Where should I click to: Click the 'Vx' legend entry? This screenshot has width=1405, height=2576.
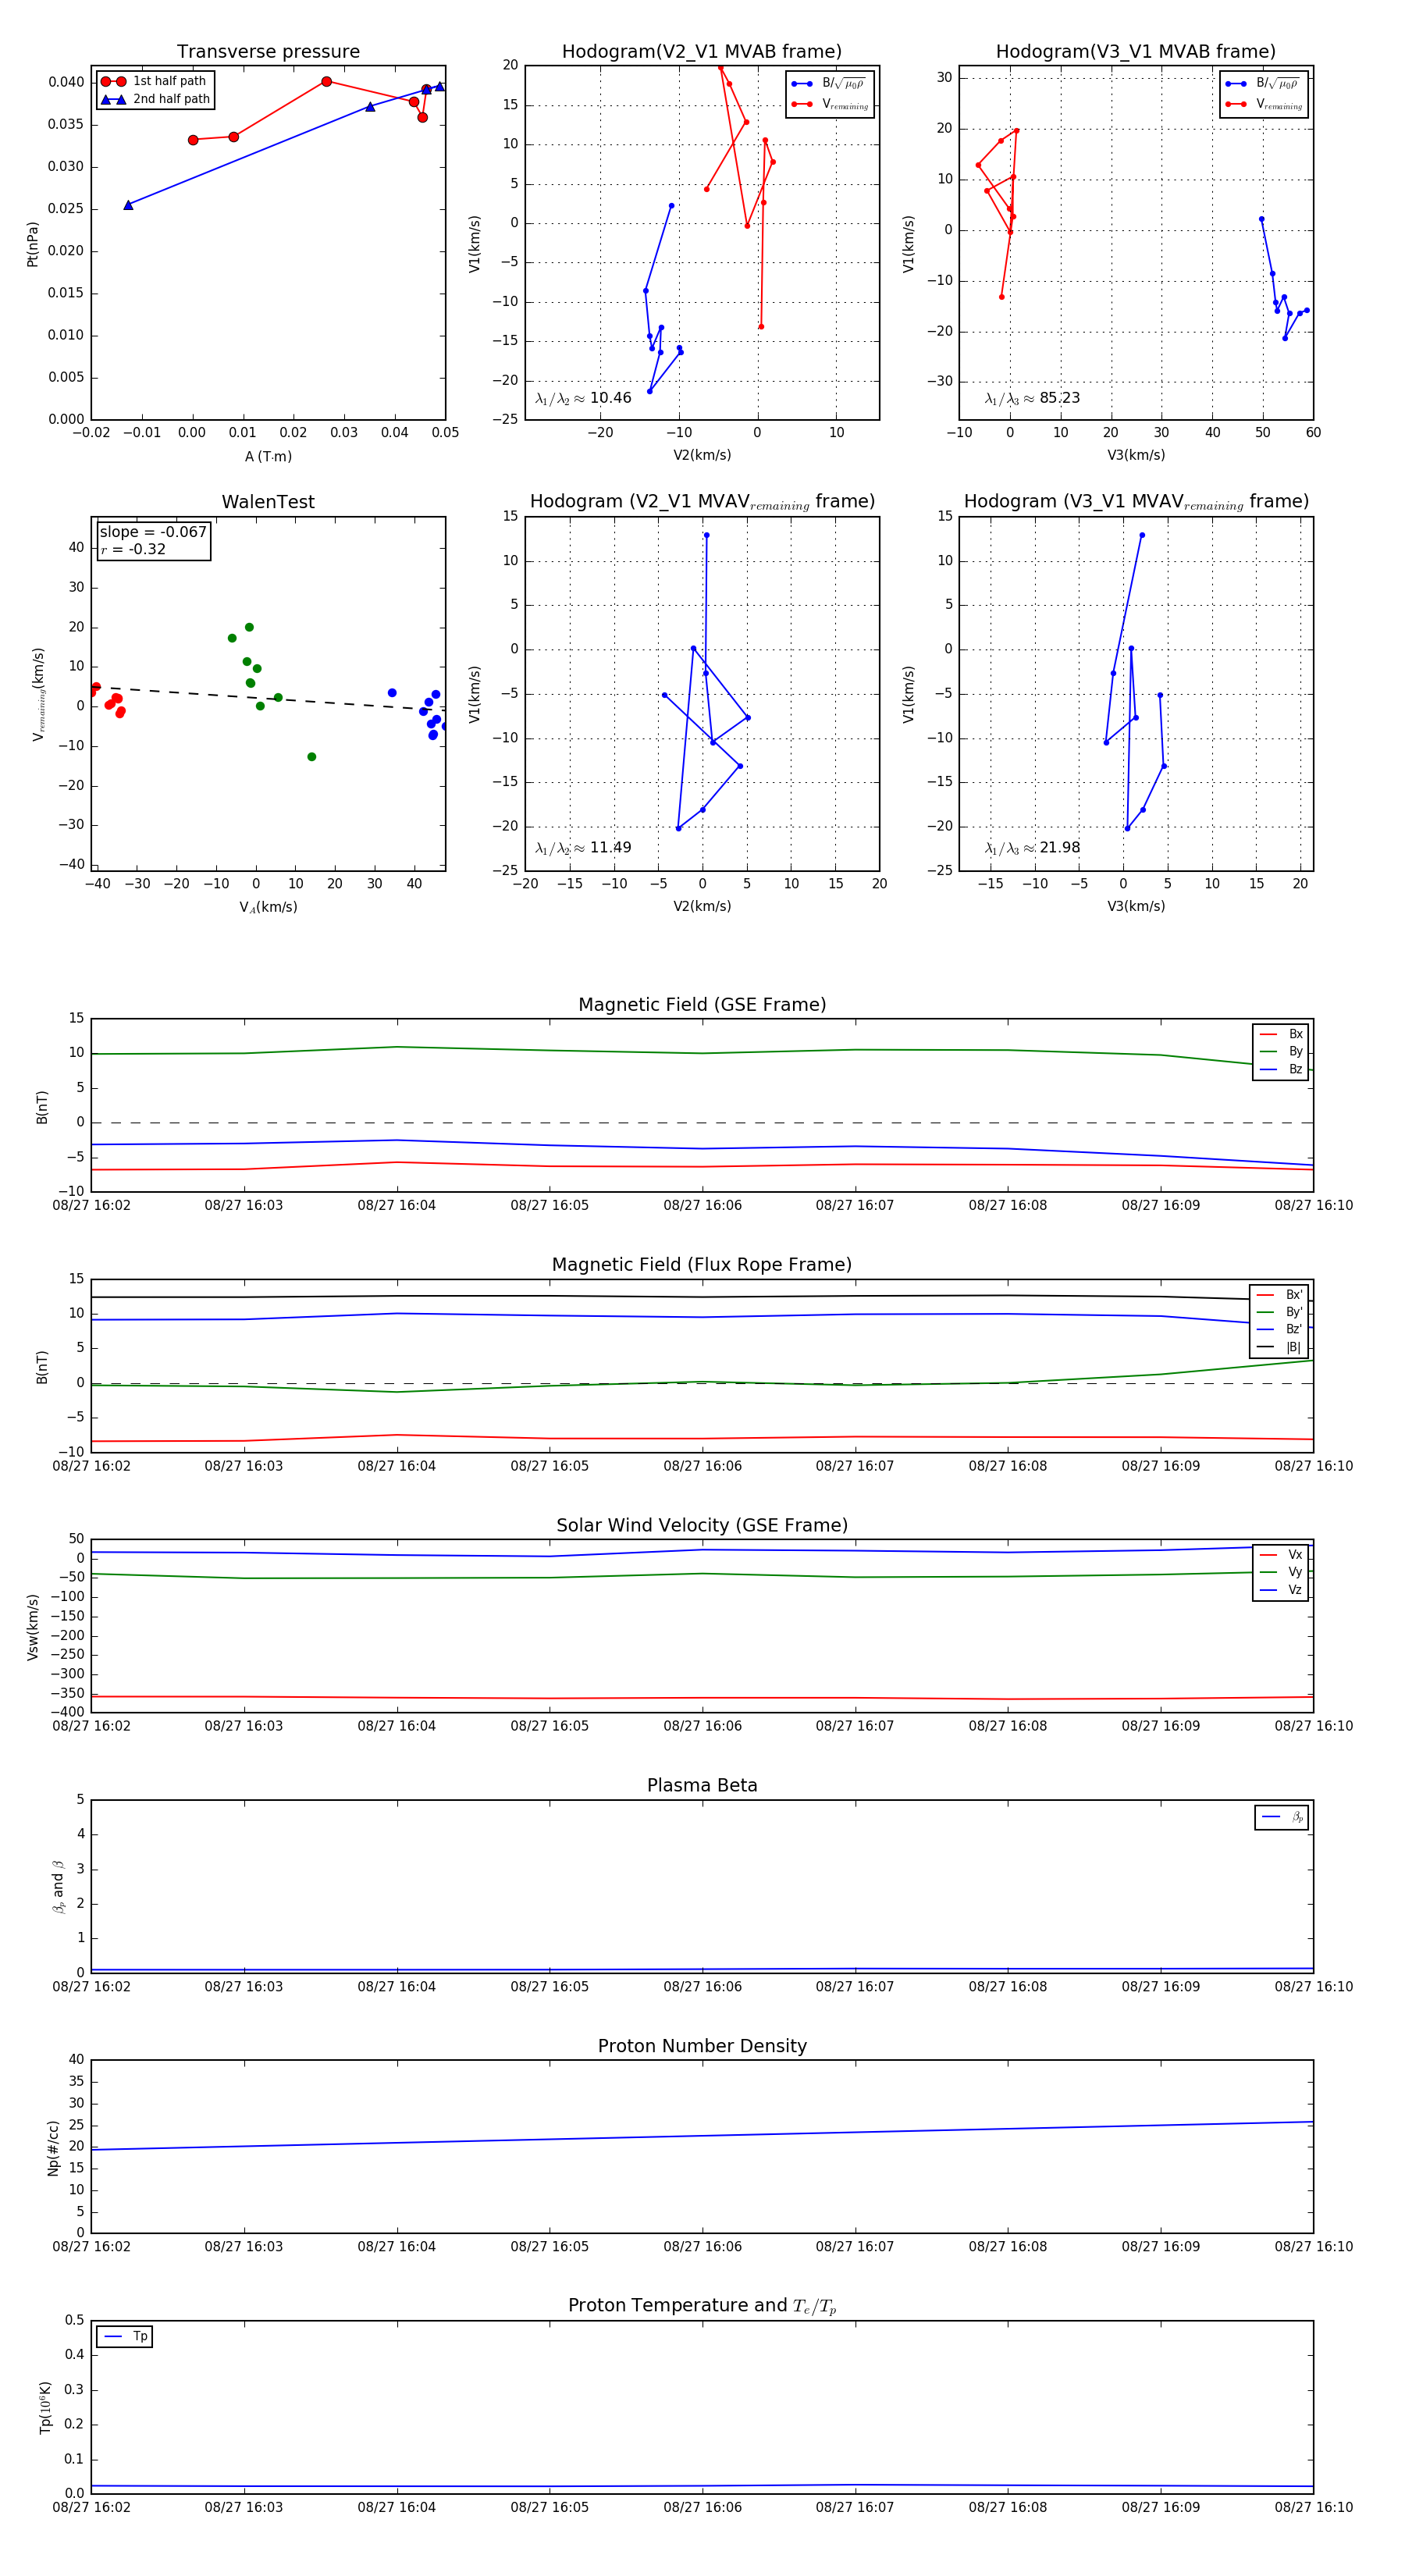1281,1555
